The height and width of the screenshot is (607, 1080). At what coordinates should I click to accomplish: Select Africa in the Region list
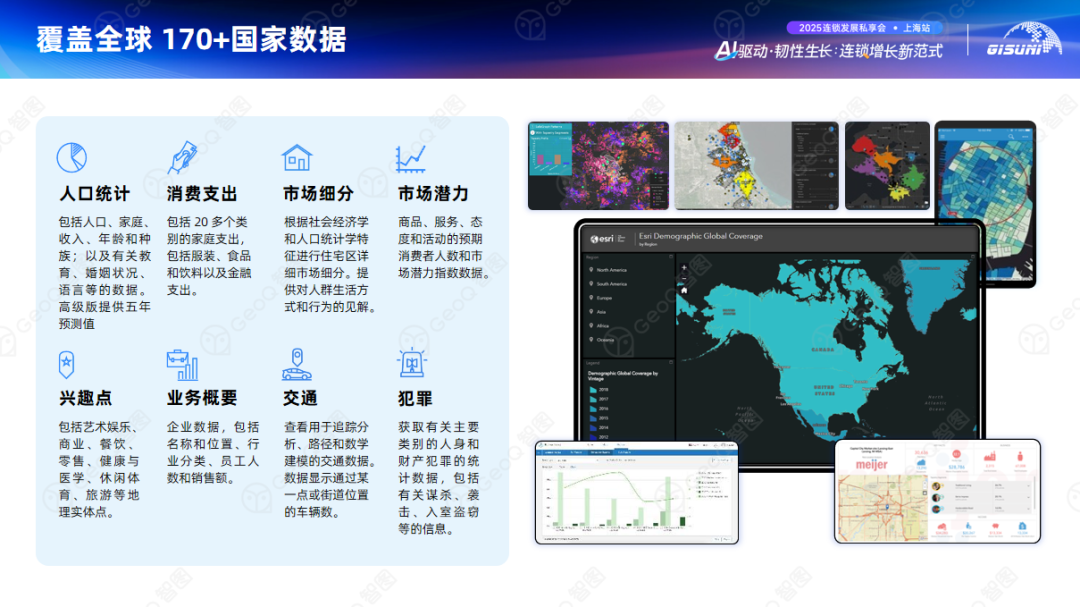[599, 325]
